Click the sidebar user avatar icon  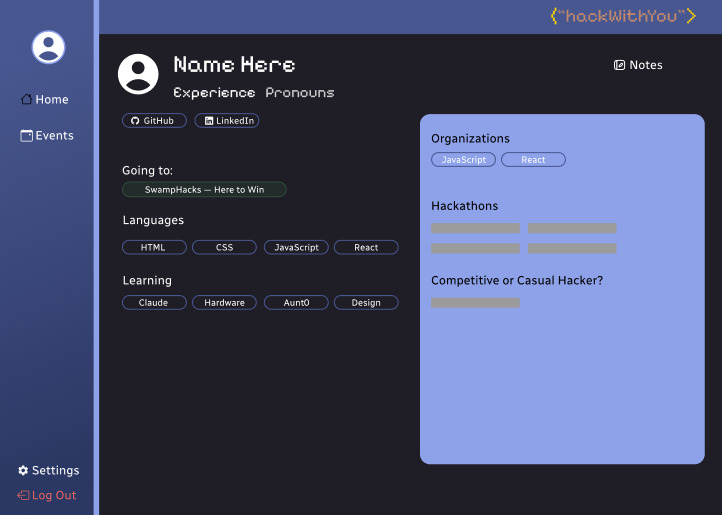point(48,47)
